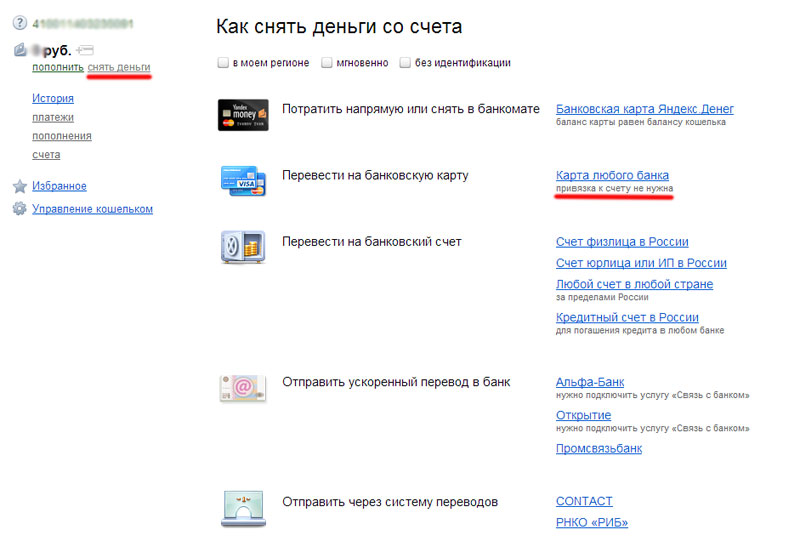Click note 'привязка к счету не нужна'

pos(614,188)
